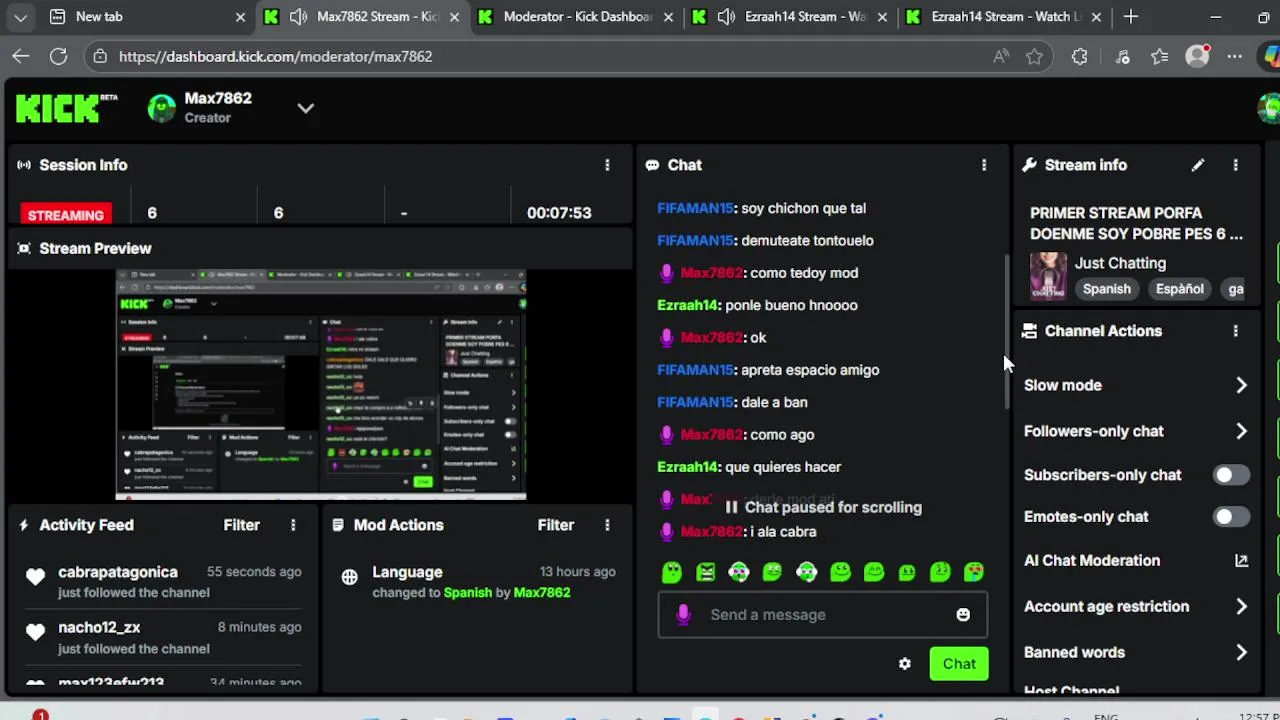The width and height of the screenshot is (1280, 720).
Task: Open browser Favorites list icon
Action: click(1159, 57)
